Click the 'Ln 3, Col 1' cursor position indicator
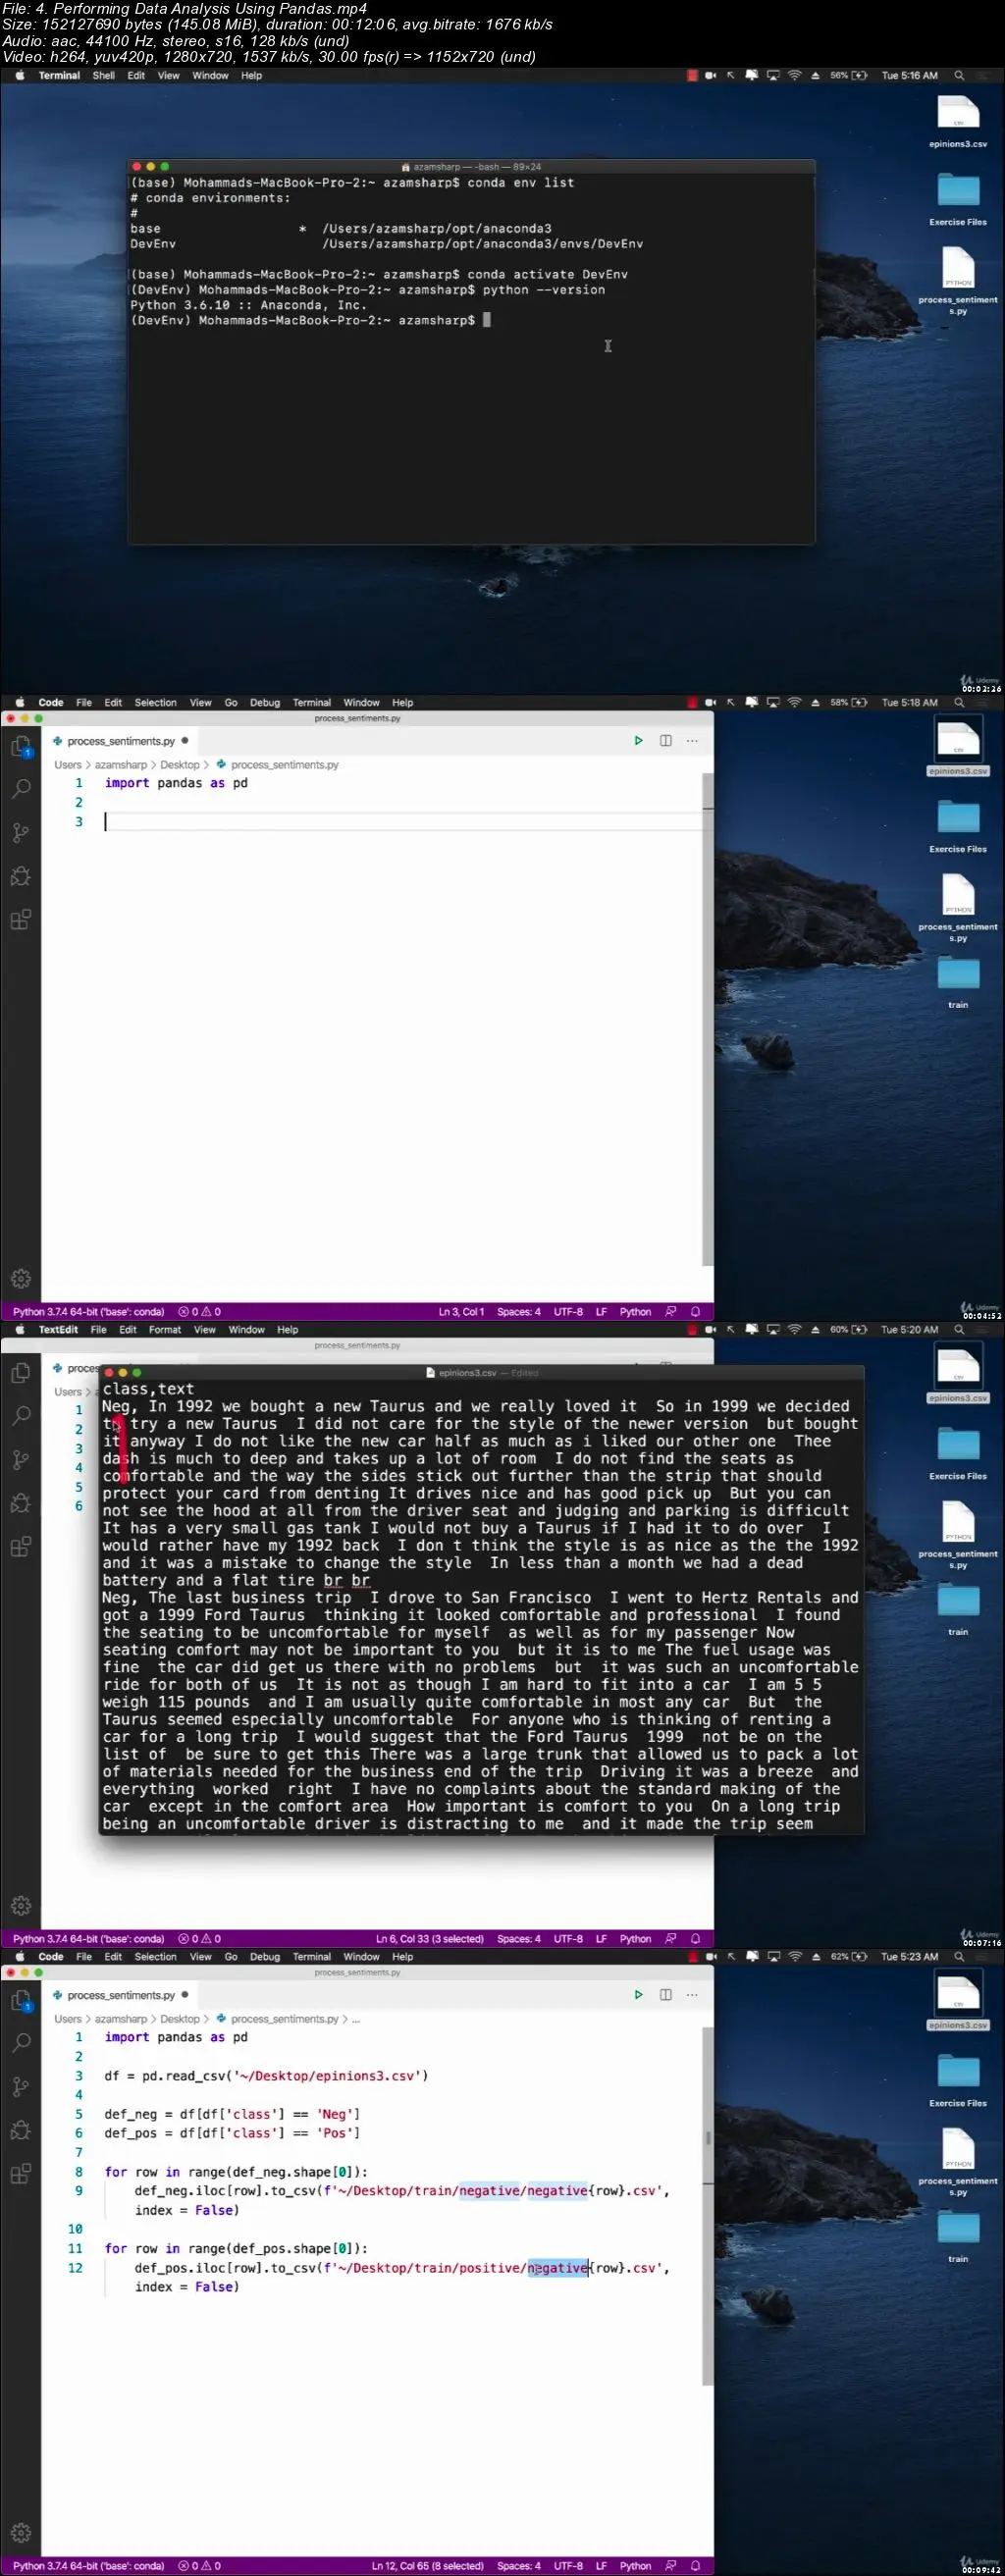 461,1312
